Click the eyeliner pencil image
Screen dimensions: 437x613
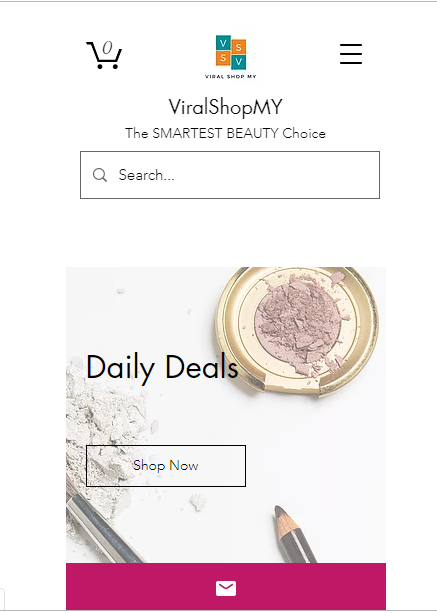[x=292, y=534]
